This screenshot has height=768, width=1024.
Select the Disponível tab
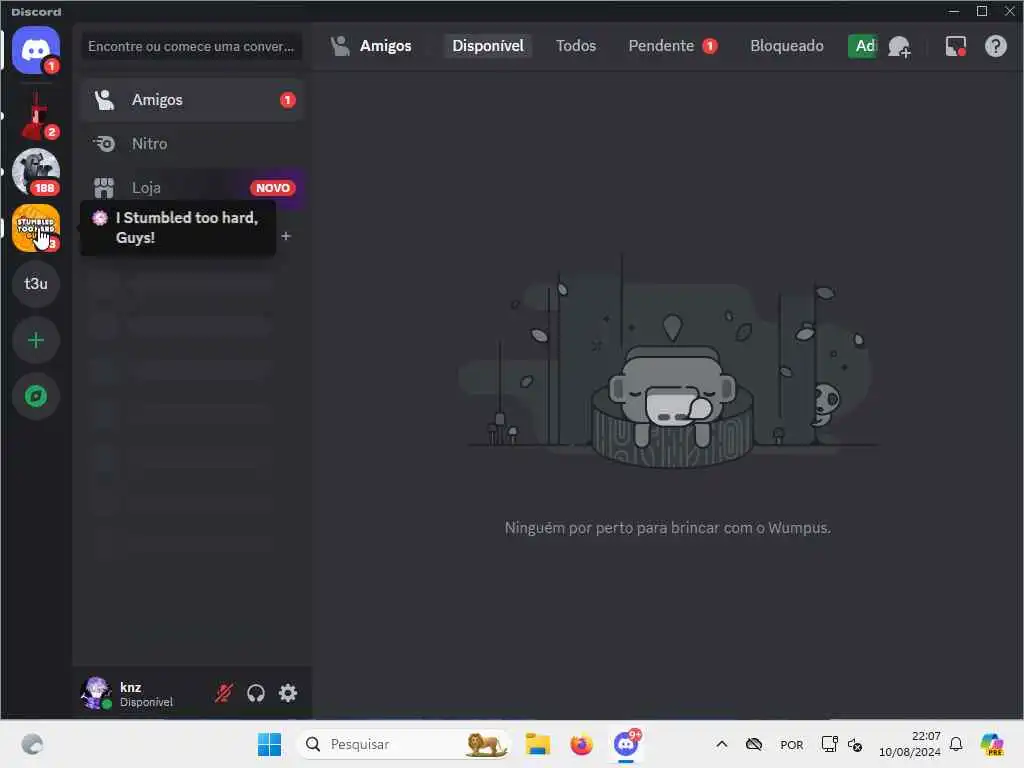pyautogui.click(x=488, y=46)
